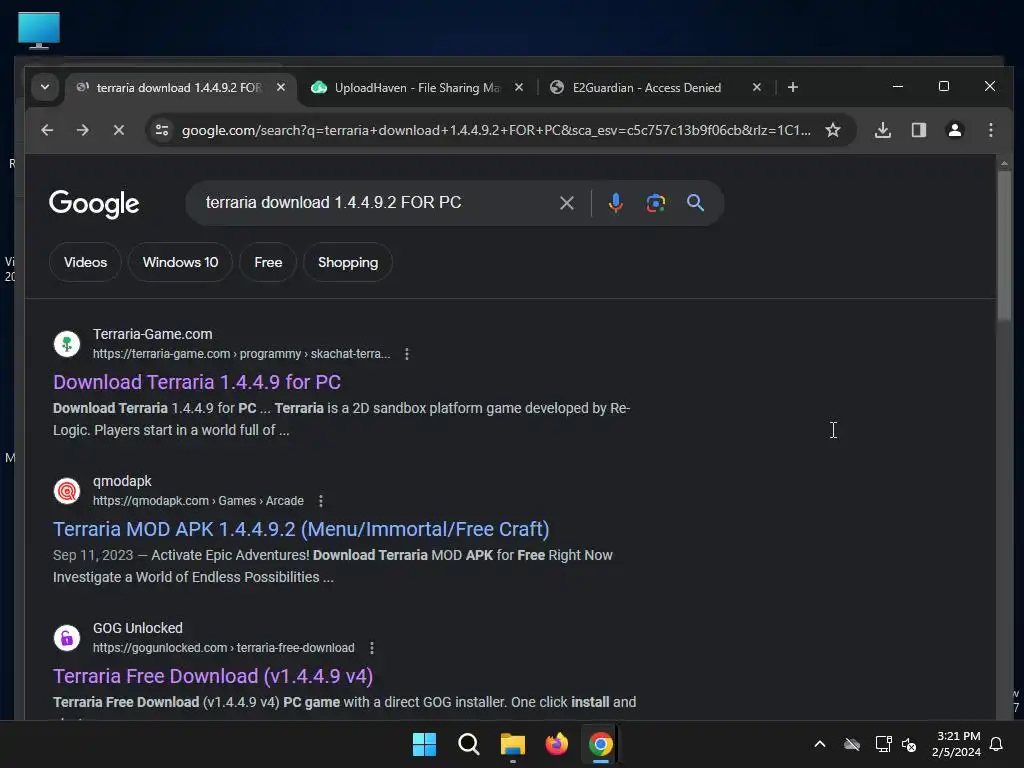
Task: Close the UploadHaven tab
Action: pos(519,87)
